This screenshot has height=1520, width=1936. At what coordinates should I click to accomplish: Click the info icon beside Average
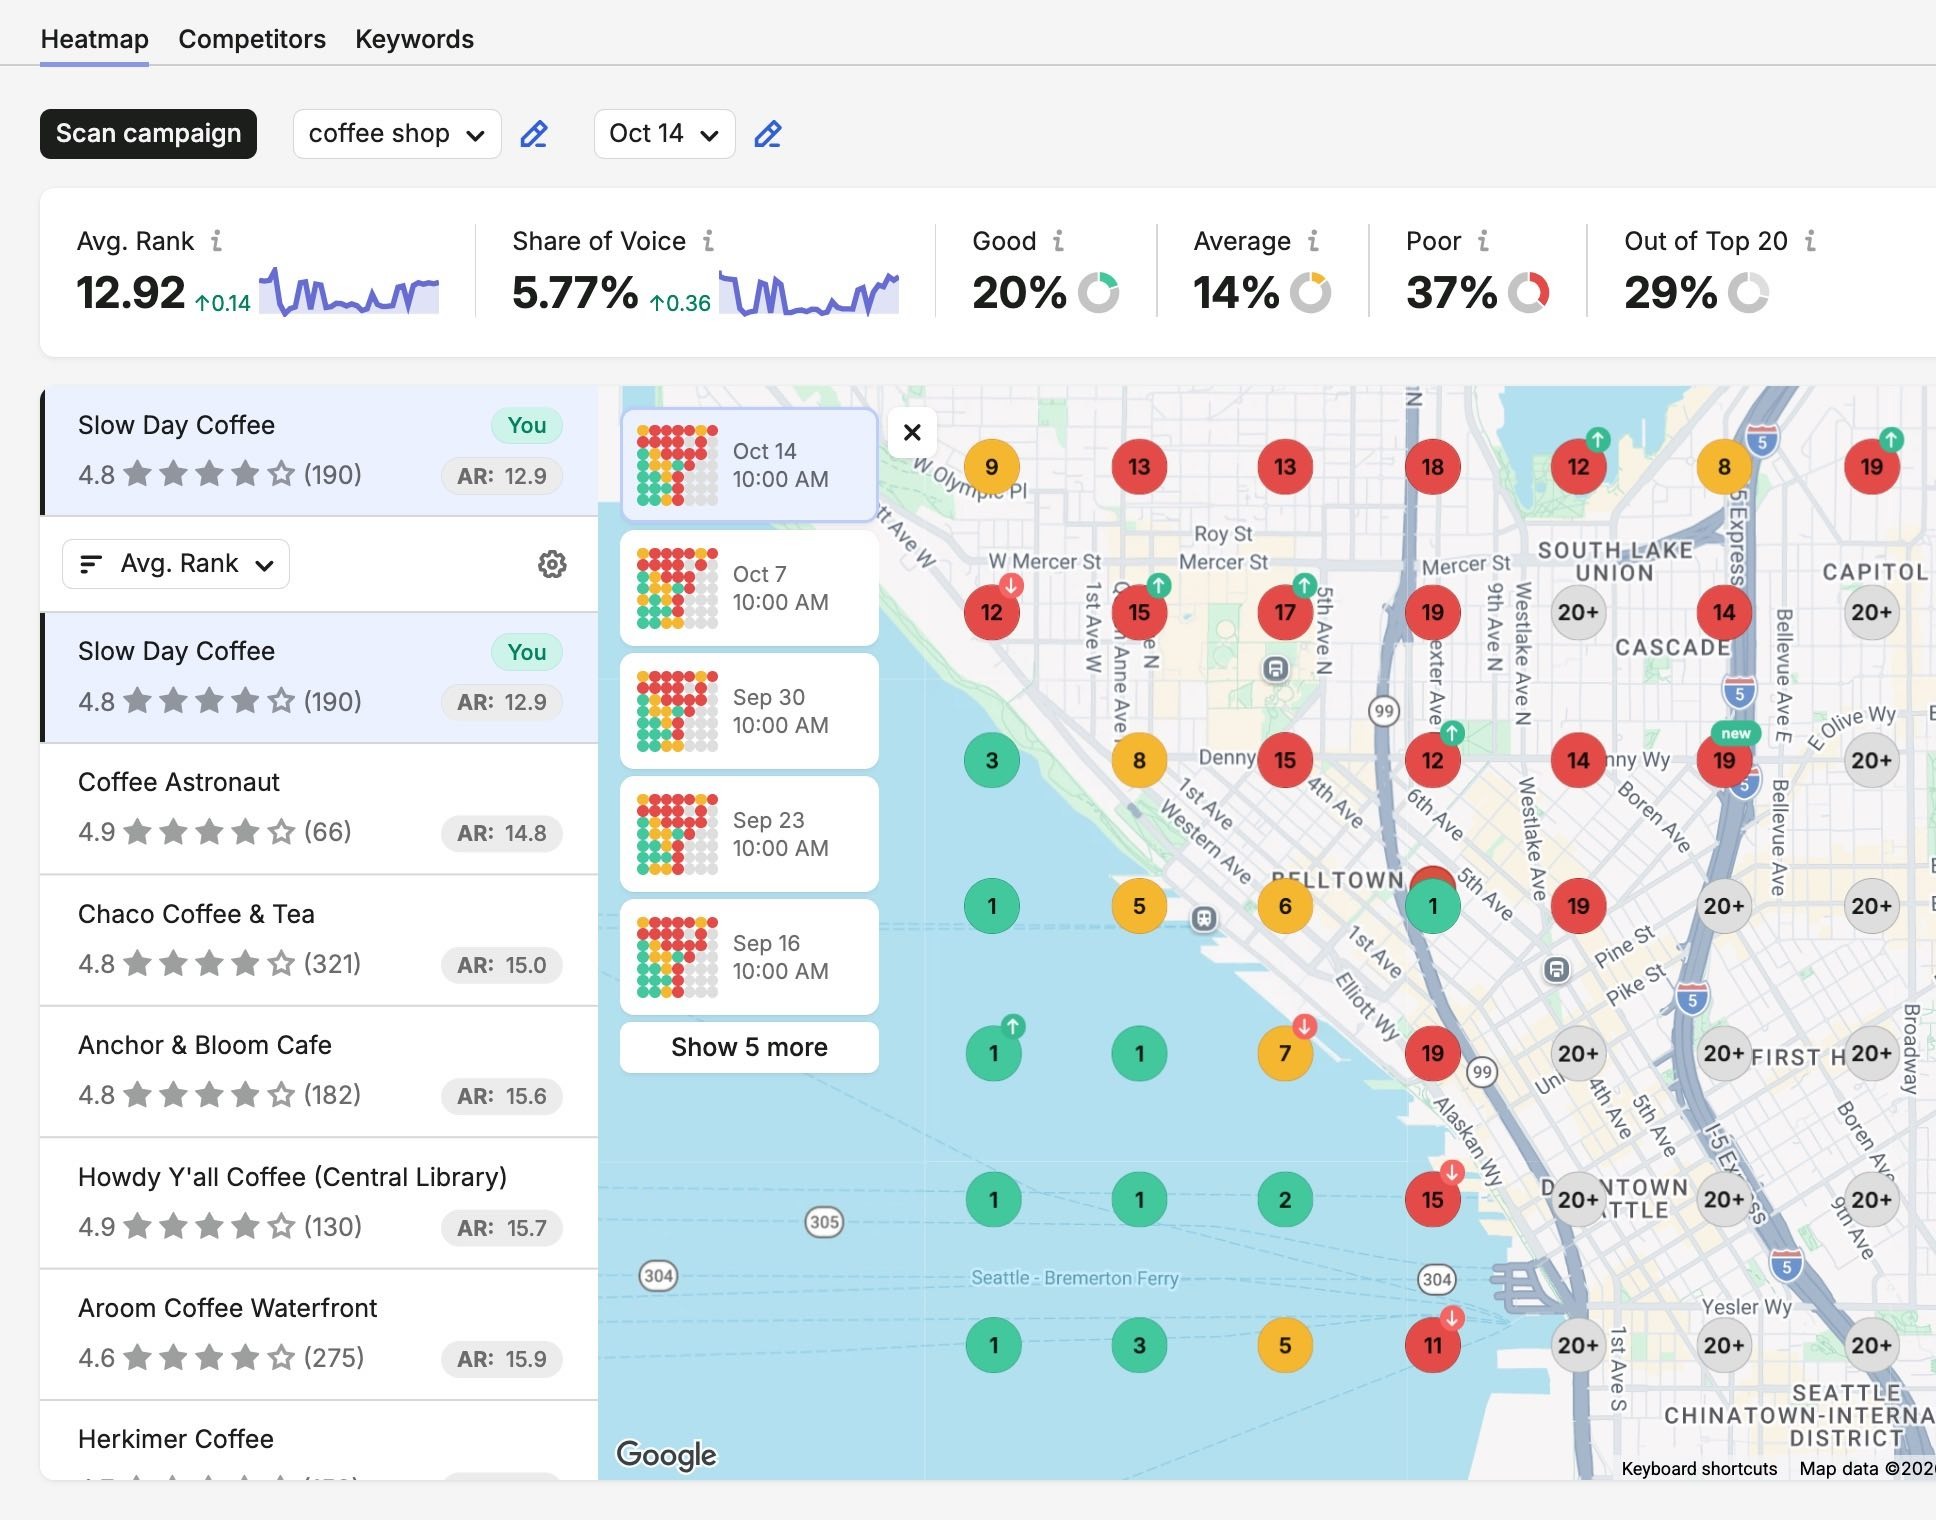pos(1313,241)
